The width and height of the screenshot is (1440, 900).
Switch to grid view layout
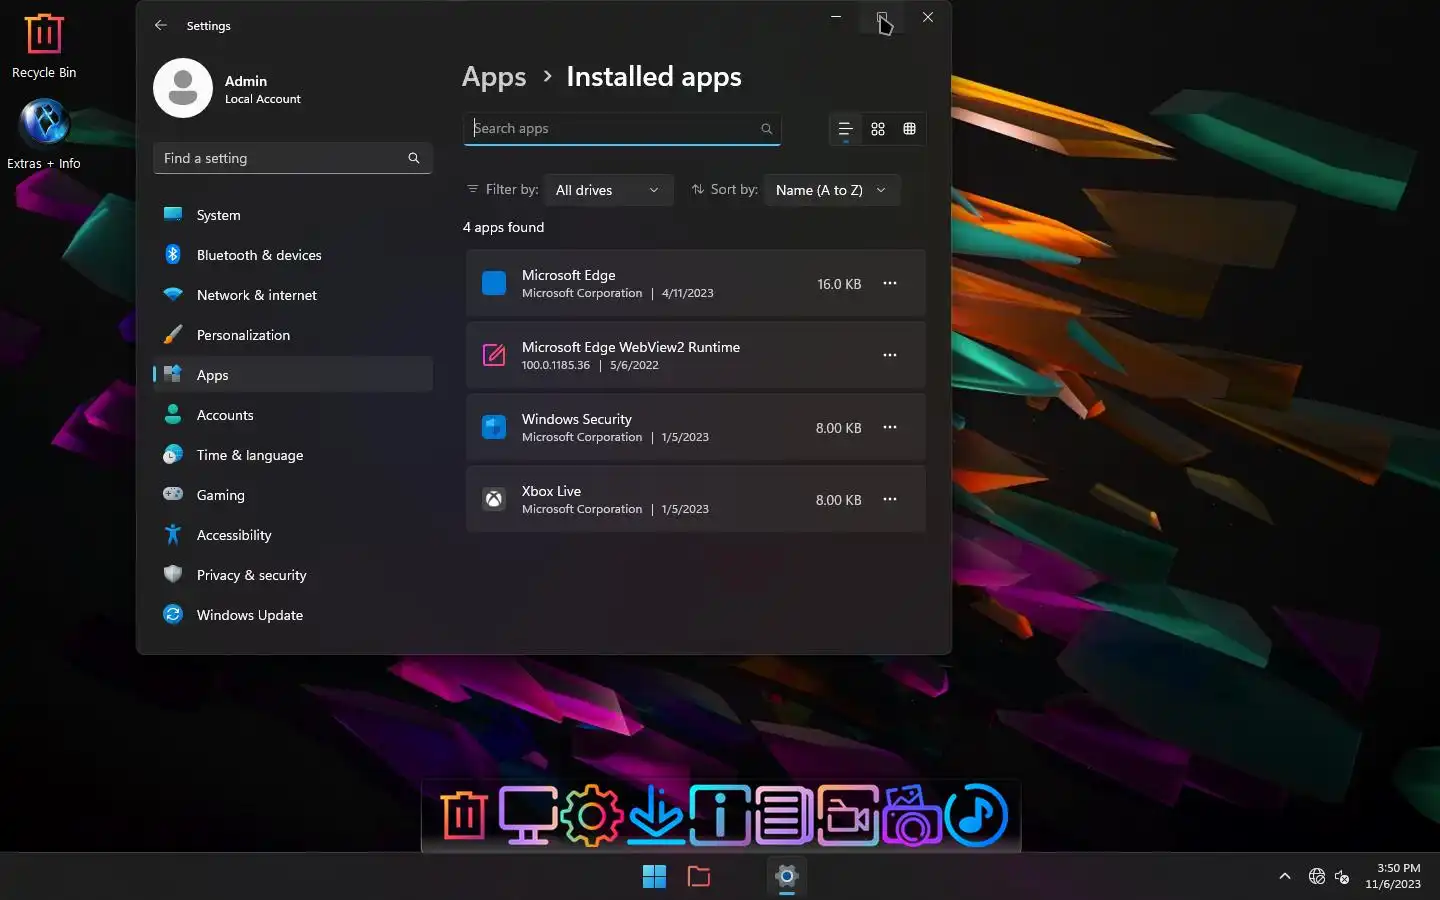pos(878,129)
